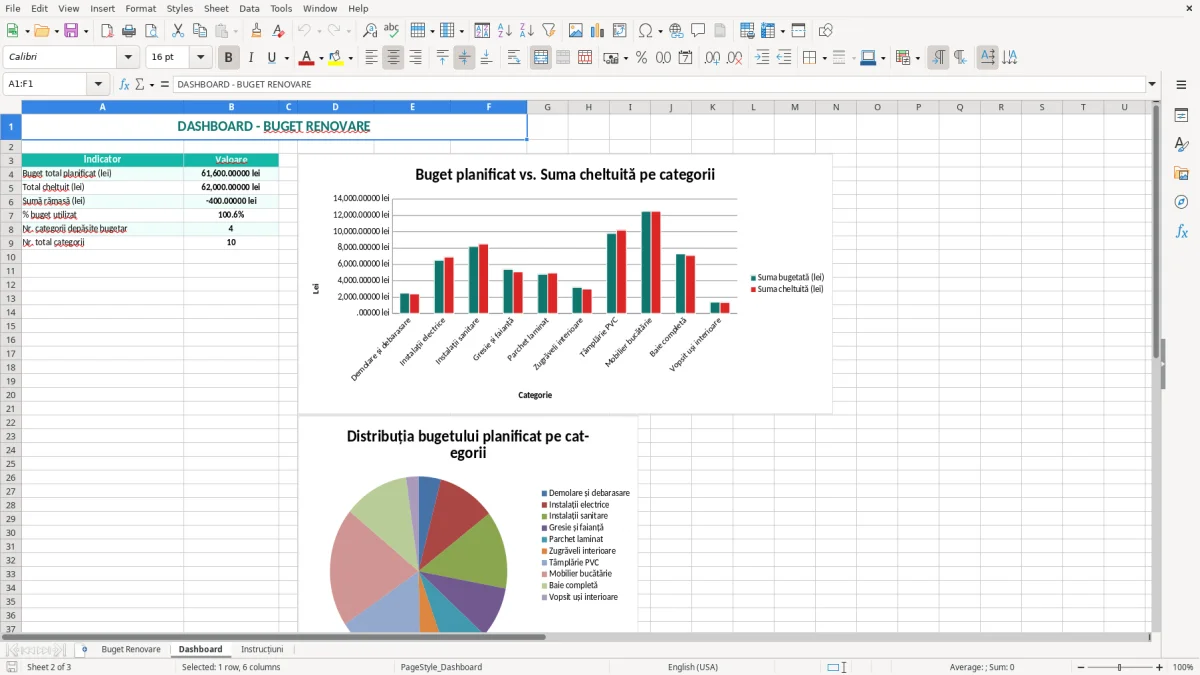The width and height of the screenshot is (1200, 675).
Task: Click the AutoFilter funnel icon
Action: pyautogui.click(x=549, y=31)
